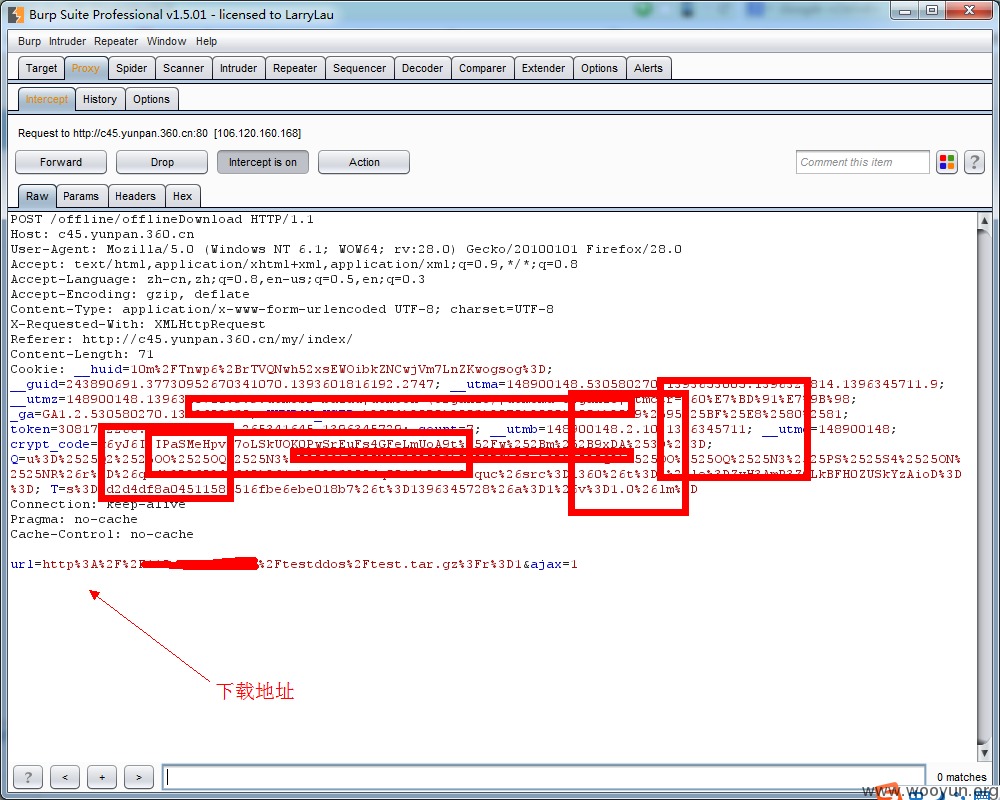Screen dimensions: 1000x800
Task: Go to next search match arrow
Action: pyautogui.click(x=139, y=776)
